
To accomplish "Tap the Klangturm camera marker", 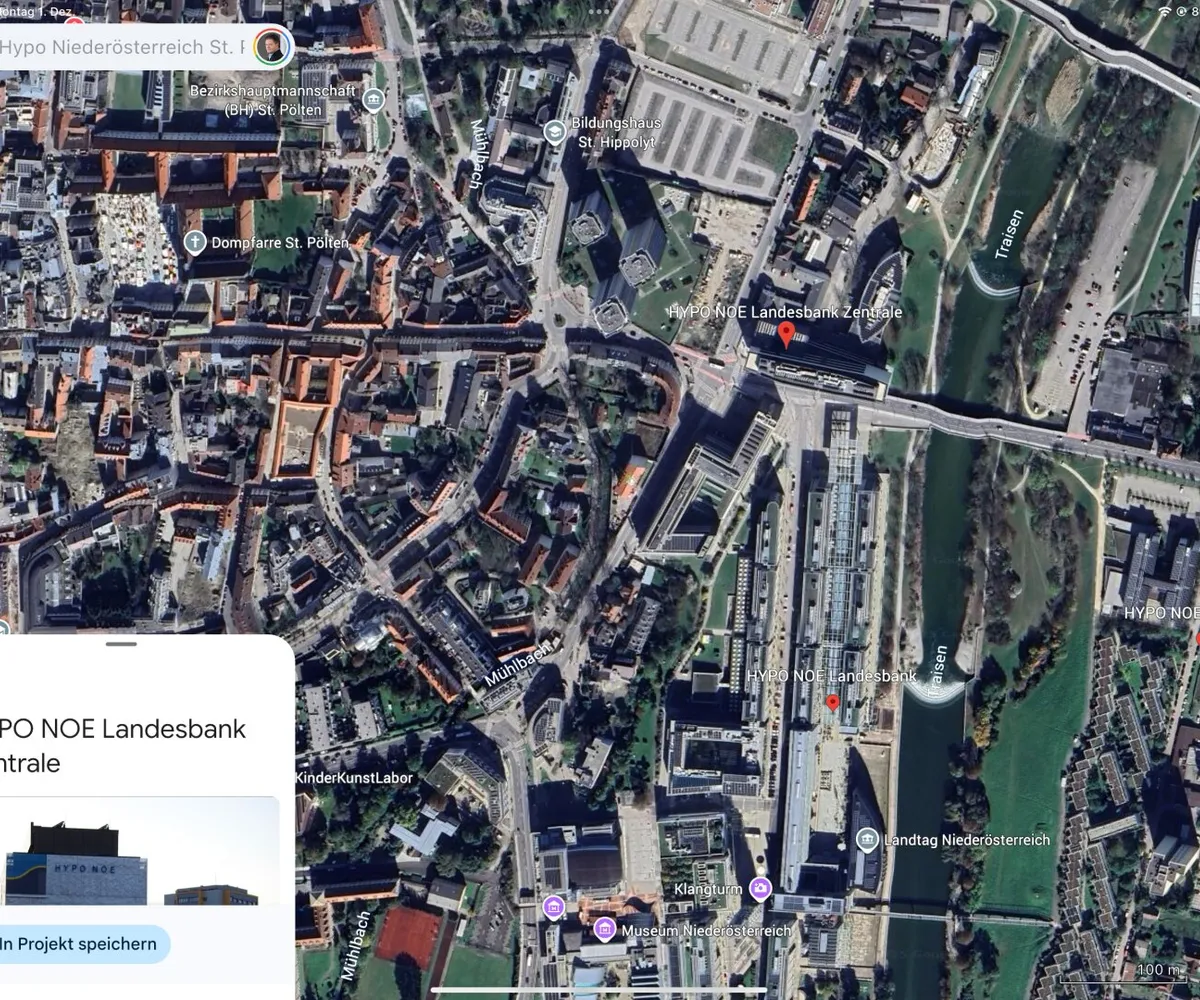I will click(761, 888).
